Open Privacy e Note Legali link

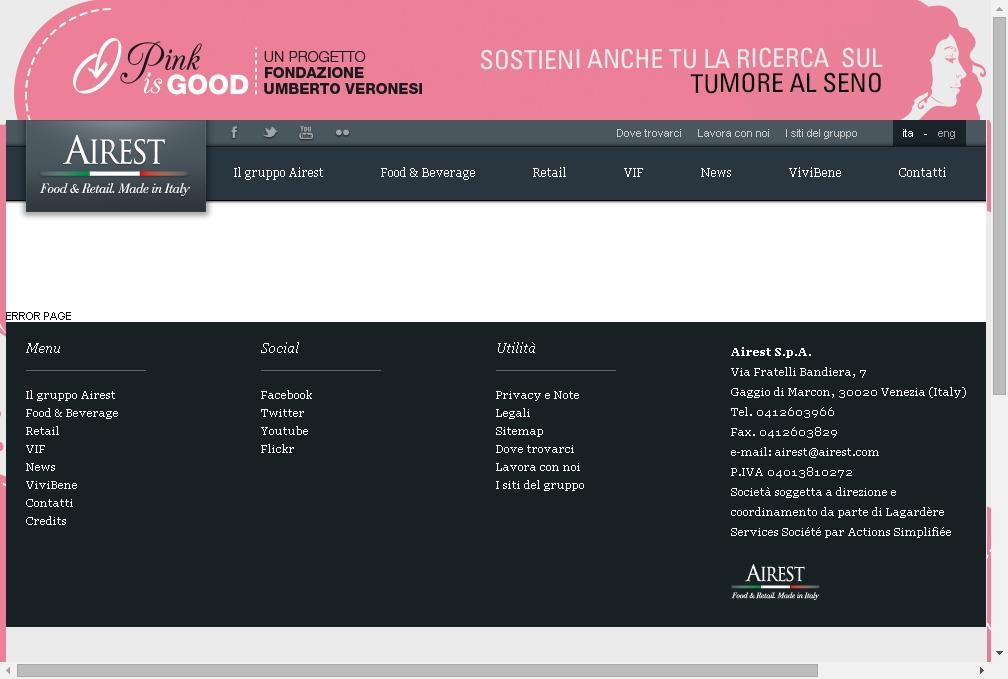point(537,404)
